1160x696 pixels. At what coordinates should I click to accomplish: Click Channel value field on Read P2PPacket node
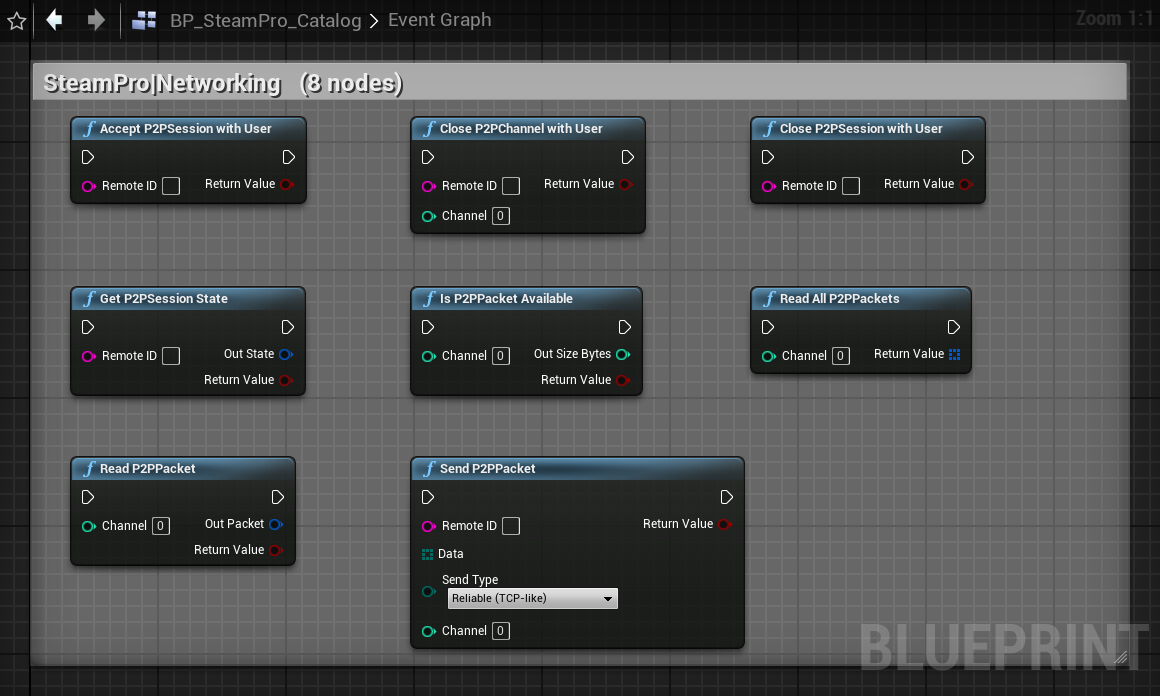coord(161,526)
